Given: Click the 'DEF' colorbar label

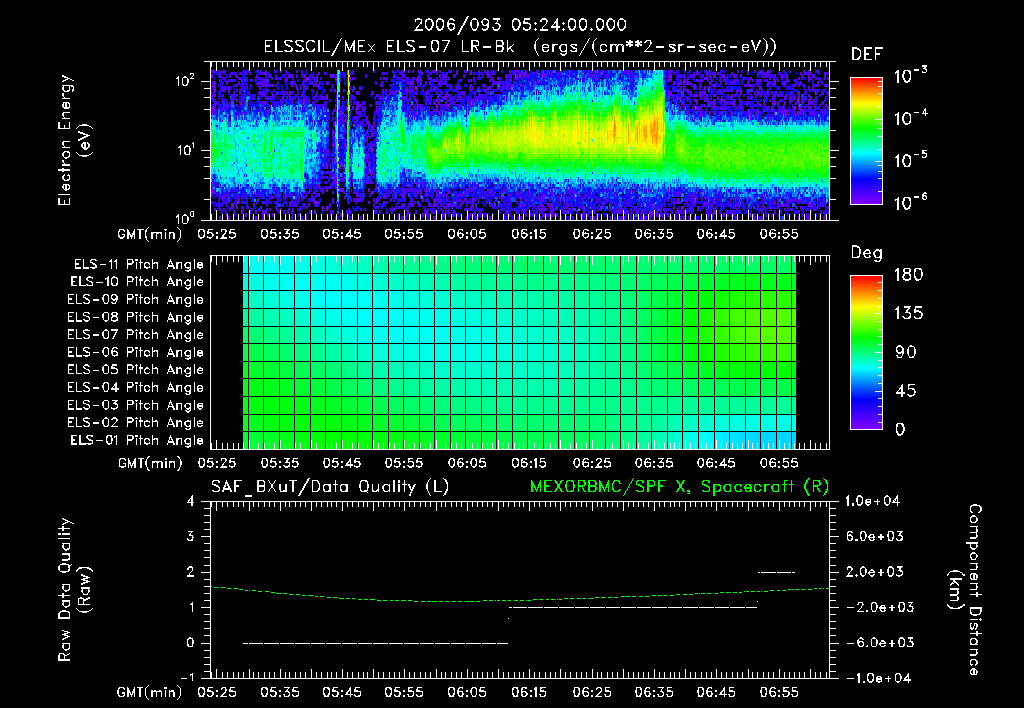Looking at the screenshot, I should tap(867, 54).
